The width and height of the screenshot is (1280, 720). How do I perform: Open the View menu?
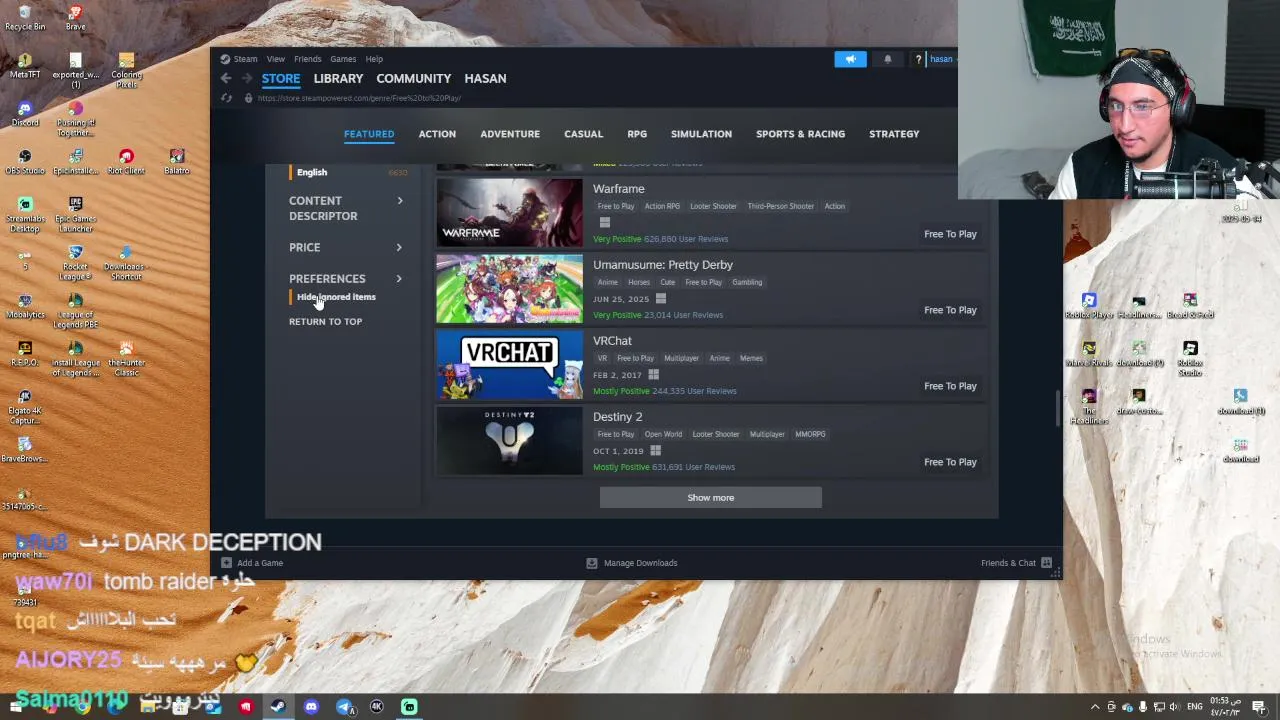[275, 59]
